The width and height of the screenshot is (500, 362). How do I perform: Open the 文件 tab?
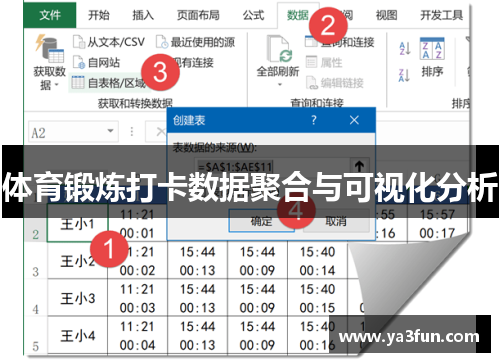50,15
